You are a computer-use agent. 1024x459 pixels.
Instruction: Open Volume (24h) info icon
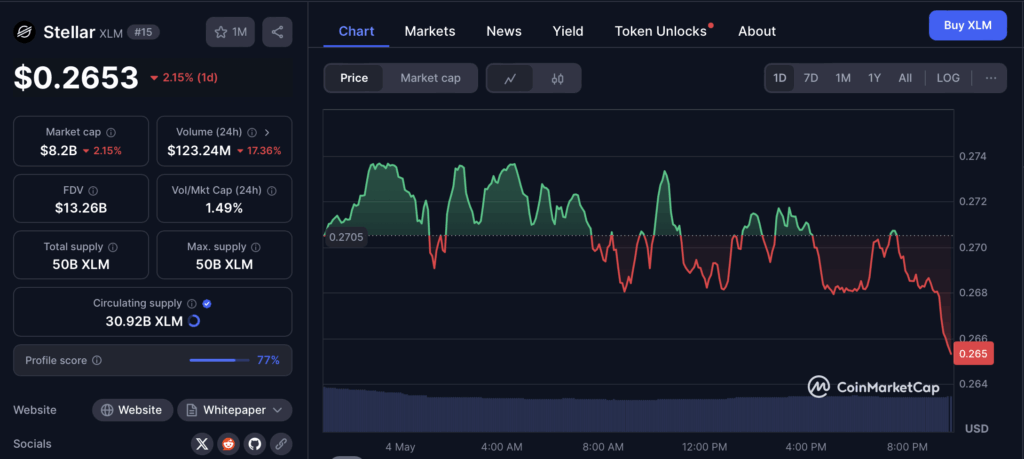pyautogui.click(x=252, y=133)
